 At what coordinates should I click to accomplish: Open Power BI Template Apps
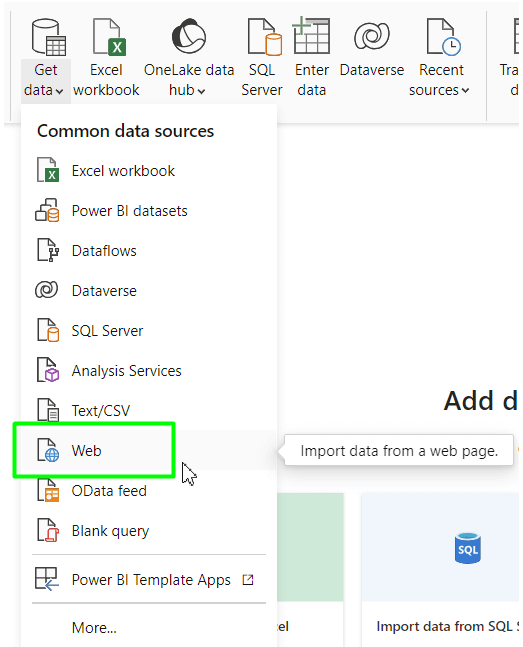click(x=149, y=579)
